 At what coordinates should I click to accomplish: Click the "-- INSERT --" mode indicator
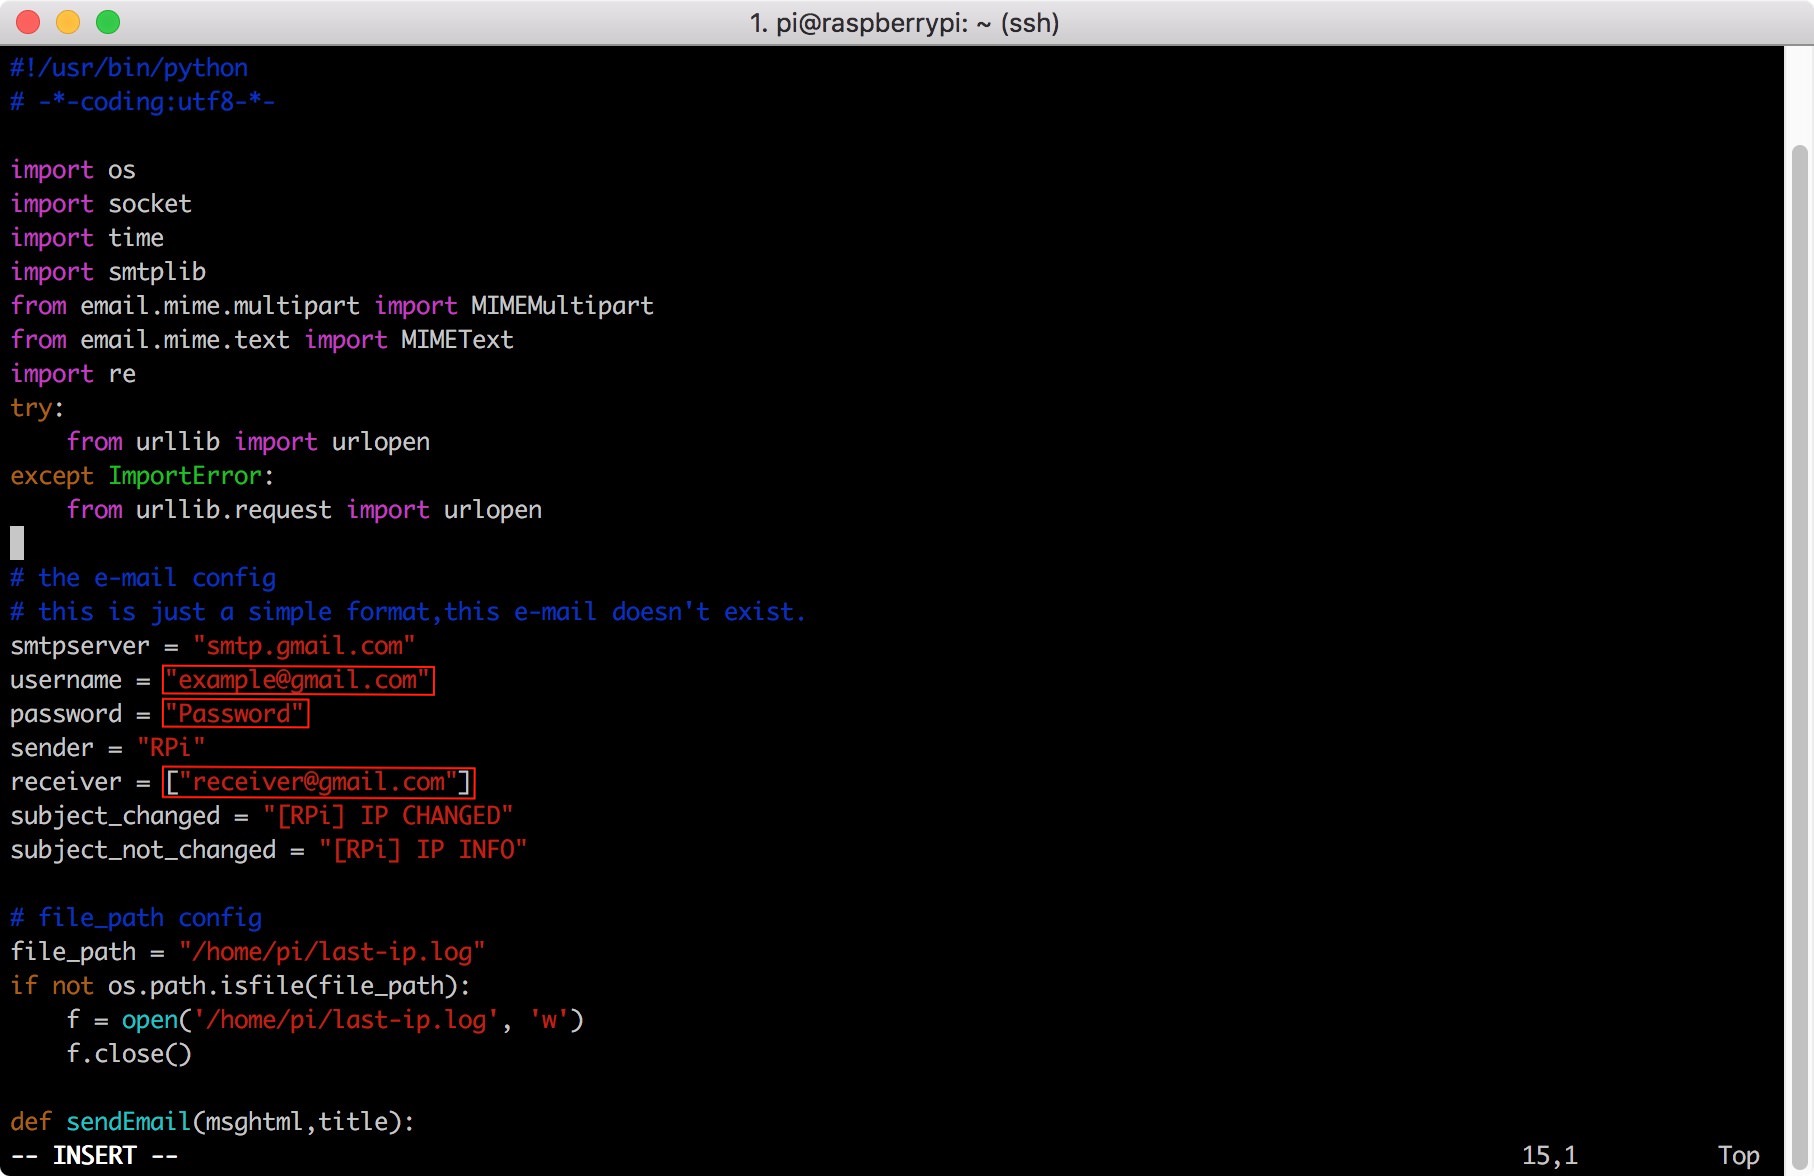(x=94, y=1156)
